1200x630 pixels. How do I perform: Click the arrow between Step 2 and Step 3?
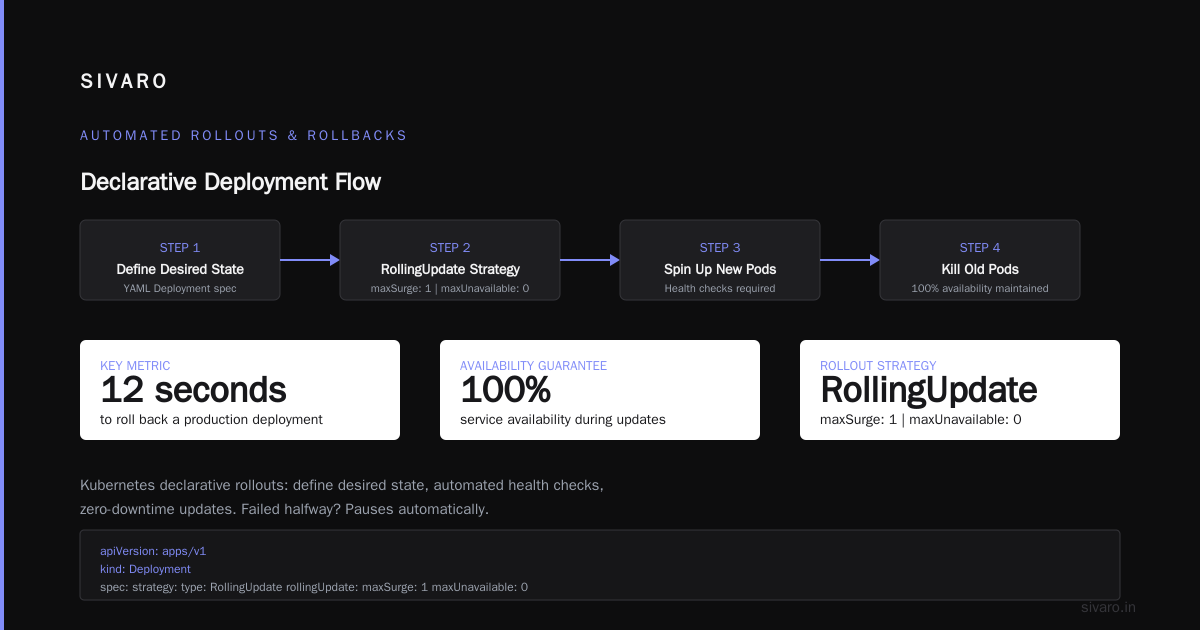tap(590, 260)
